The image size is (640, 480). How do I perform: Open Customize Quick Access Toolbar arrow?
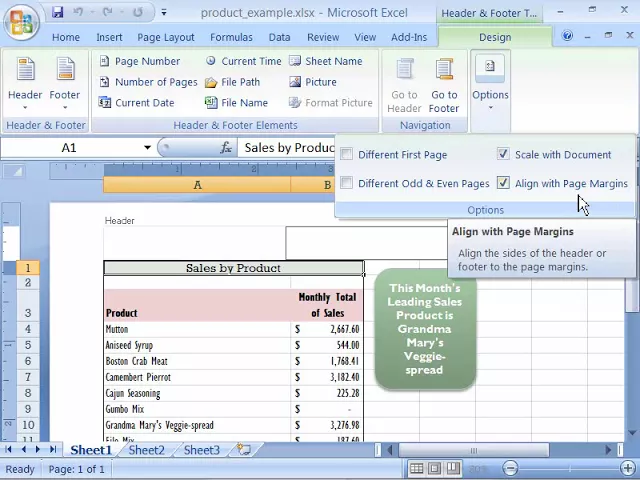point(164,13)
